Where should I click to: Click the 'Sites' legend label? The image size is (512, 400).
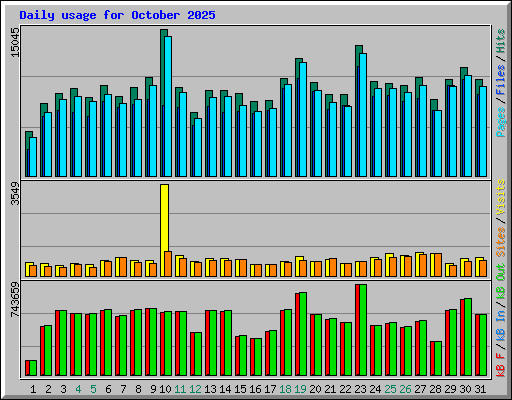[500, 242]
